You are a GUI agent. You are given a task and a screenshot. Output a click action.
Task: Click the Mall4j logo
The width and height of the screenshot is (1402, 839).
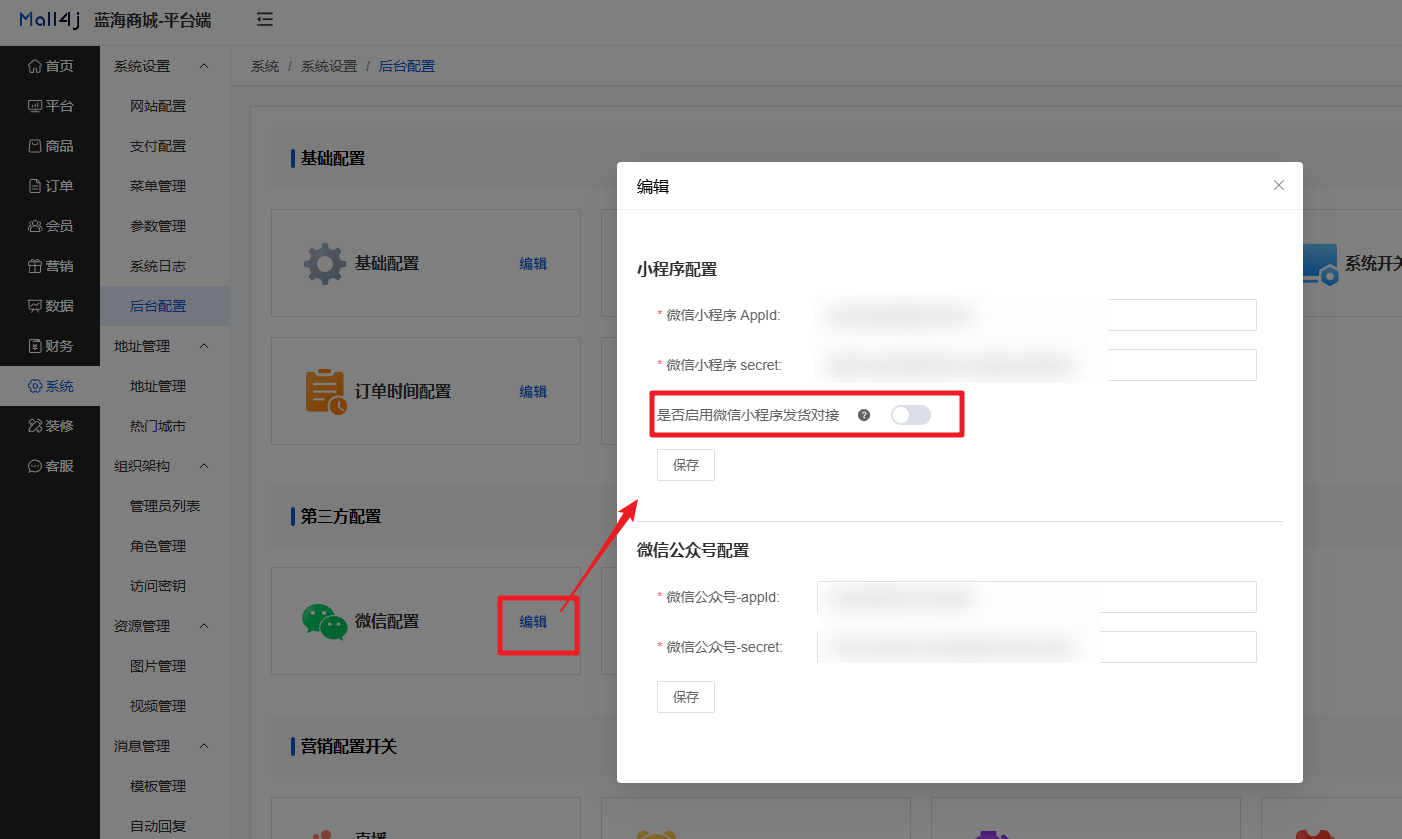pyautogui.click(x=50, y=20)
